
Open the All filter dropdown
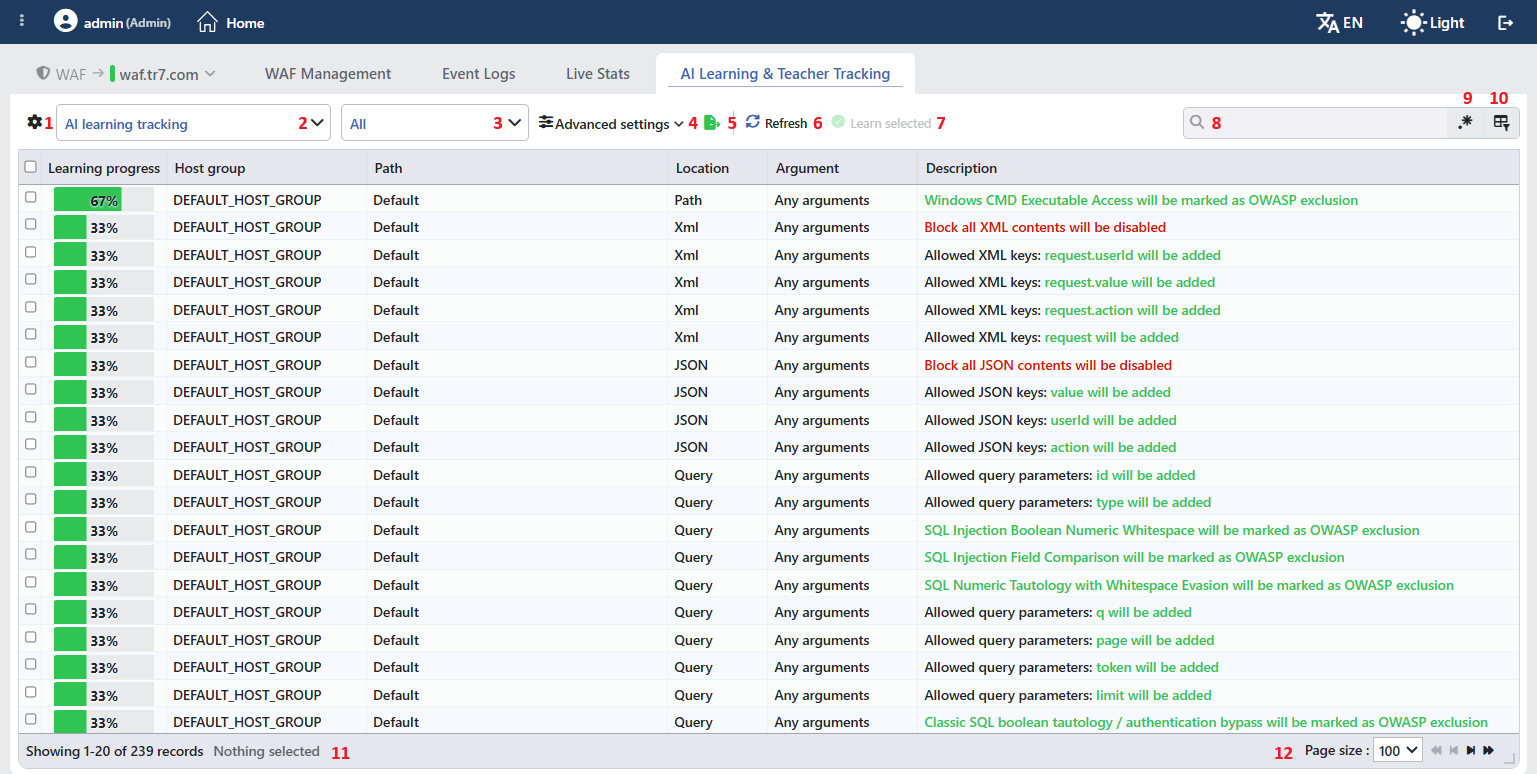[x=435, y=124]
